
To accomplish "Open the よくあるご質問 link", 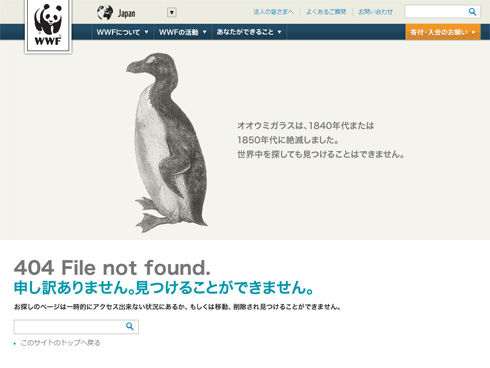I will click(326, 12).
